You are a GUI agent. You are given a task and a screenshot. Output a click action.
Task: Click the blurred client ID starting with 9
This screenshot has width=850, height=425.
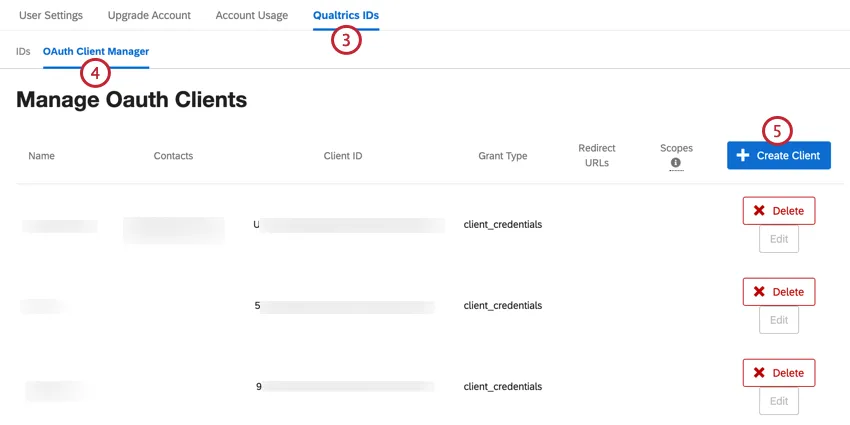345,387
